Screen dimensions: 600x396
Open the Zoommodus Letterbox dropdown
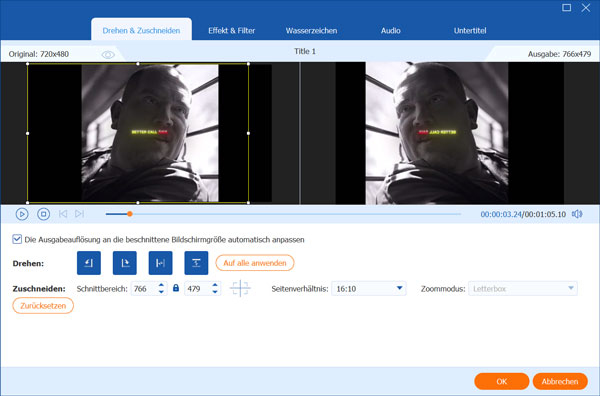click(523, 288)
